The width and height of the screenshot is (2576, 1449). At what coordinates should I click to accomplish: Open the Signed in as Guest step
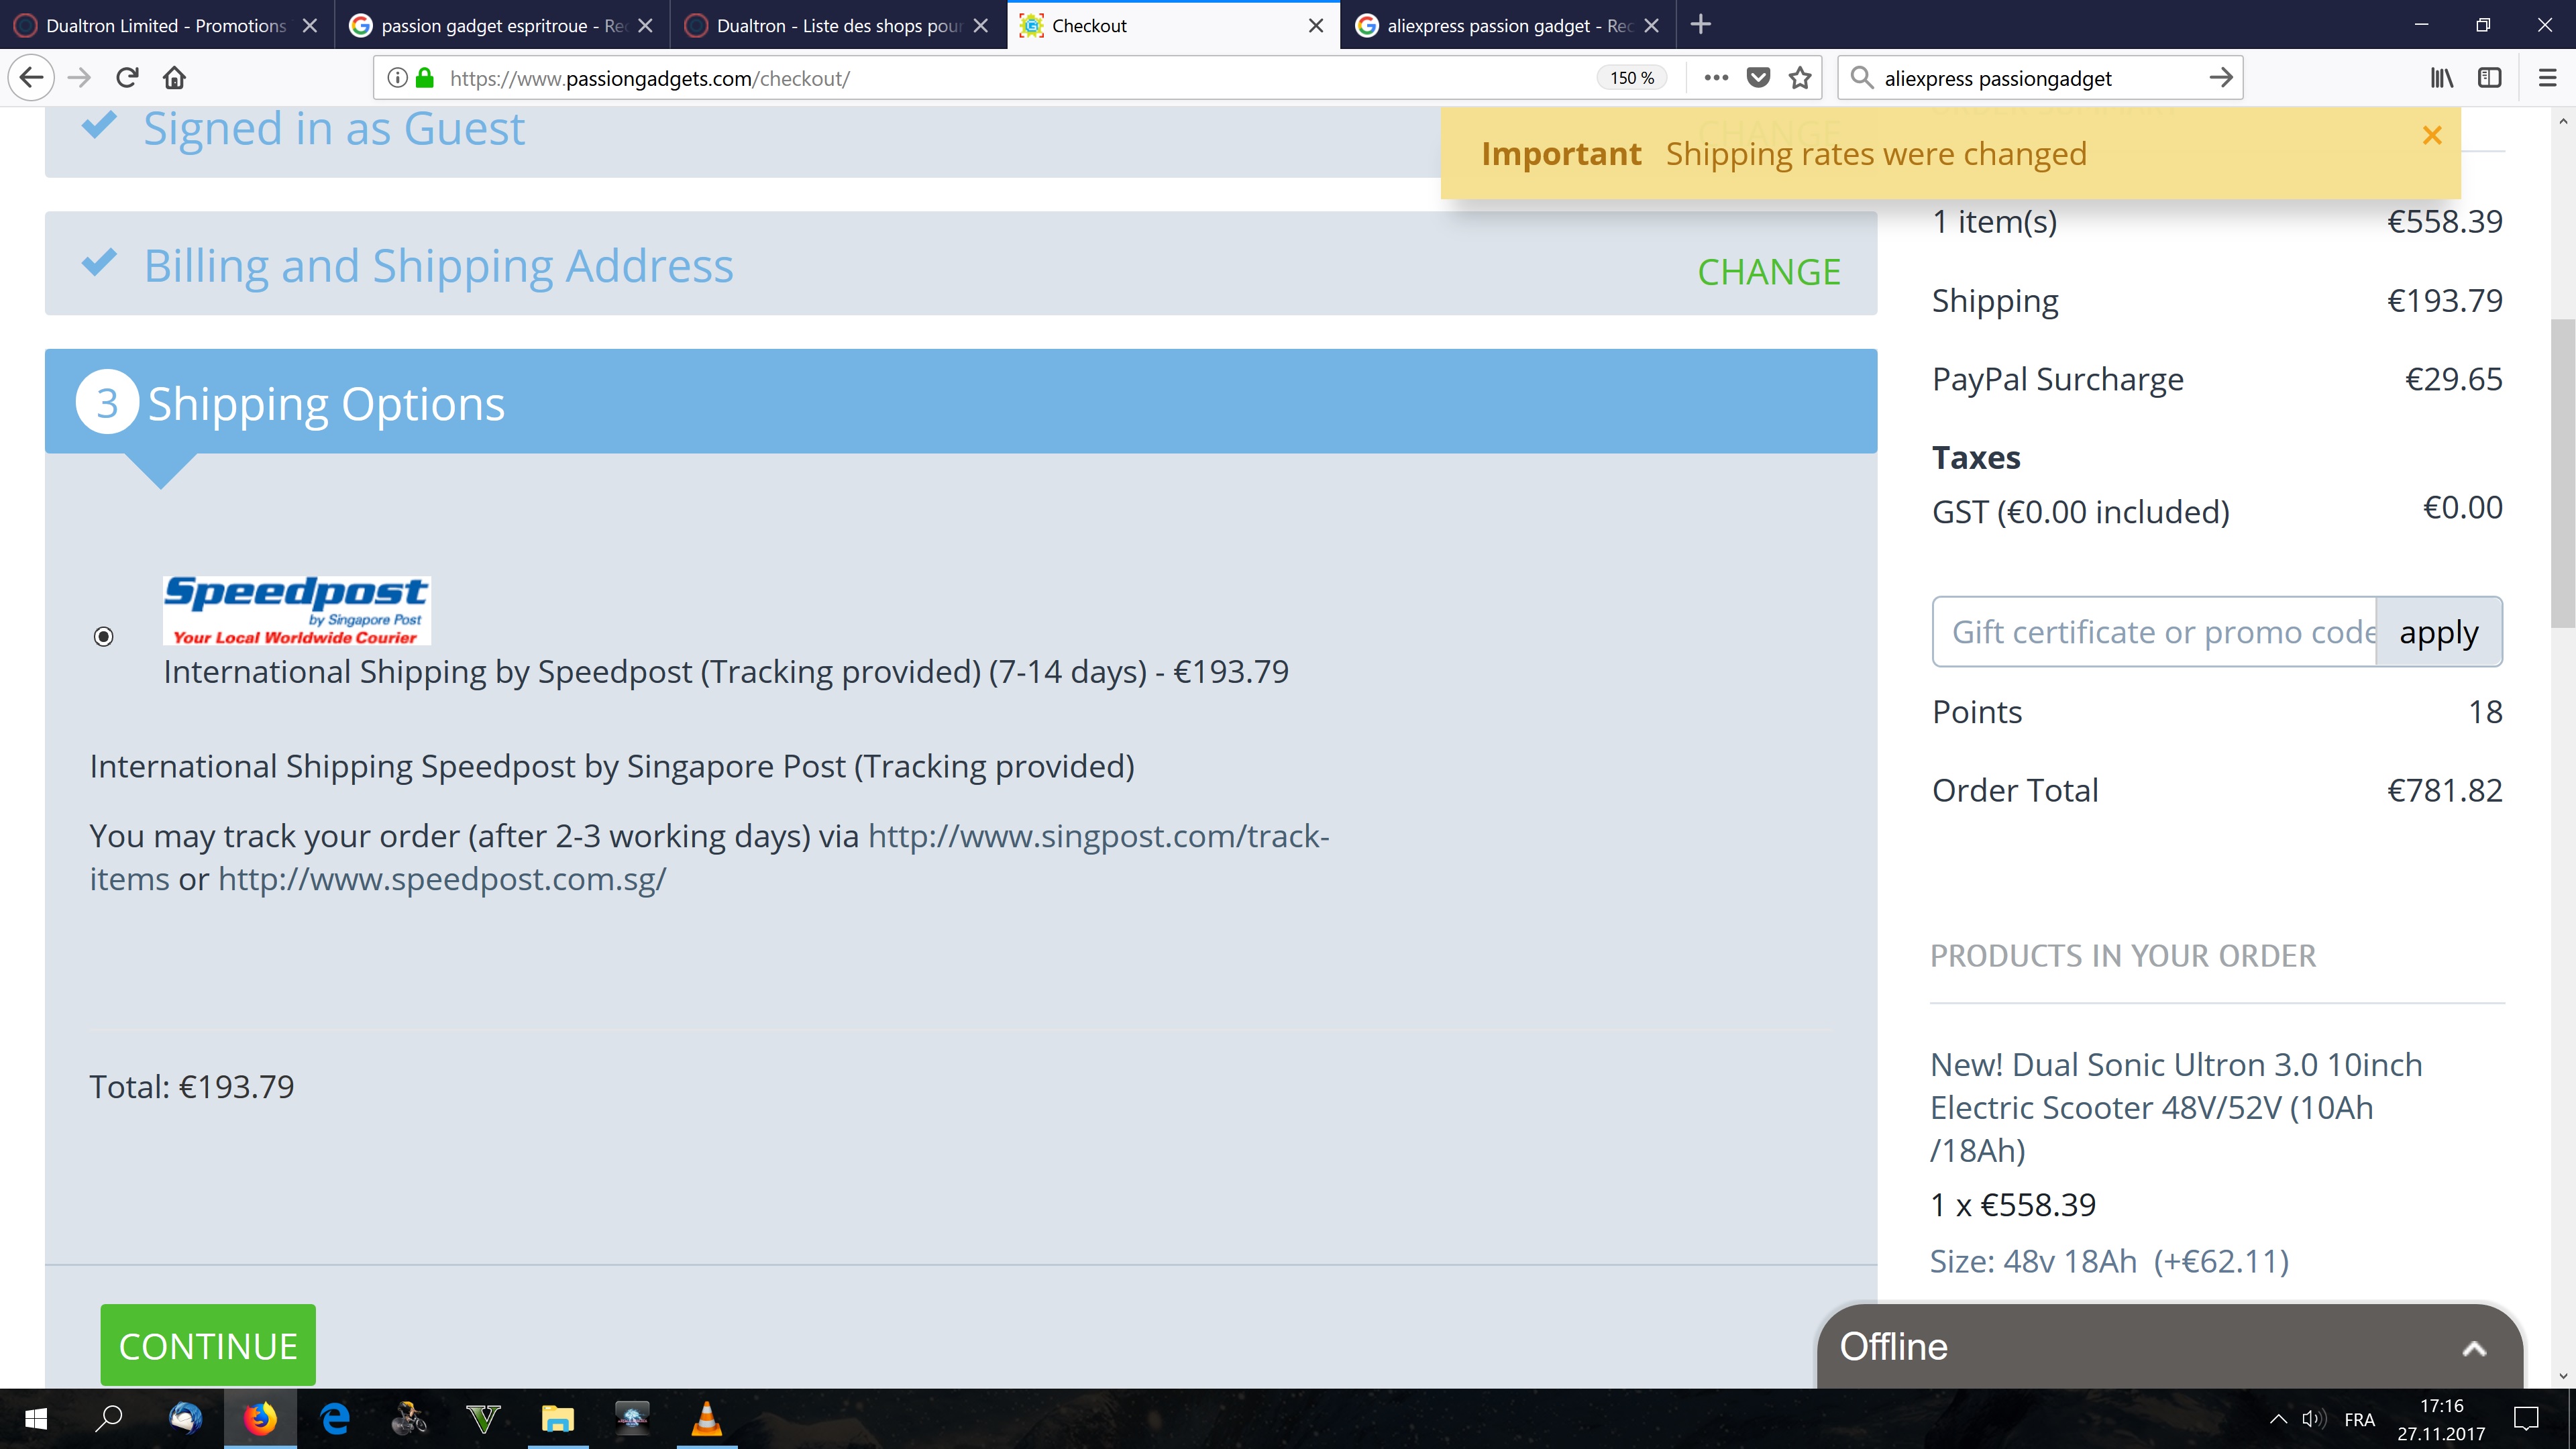334,128
